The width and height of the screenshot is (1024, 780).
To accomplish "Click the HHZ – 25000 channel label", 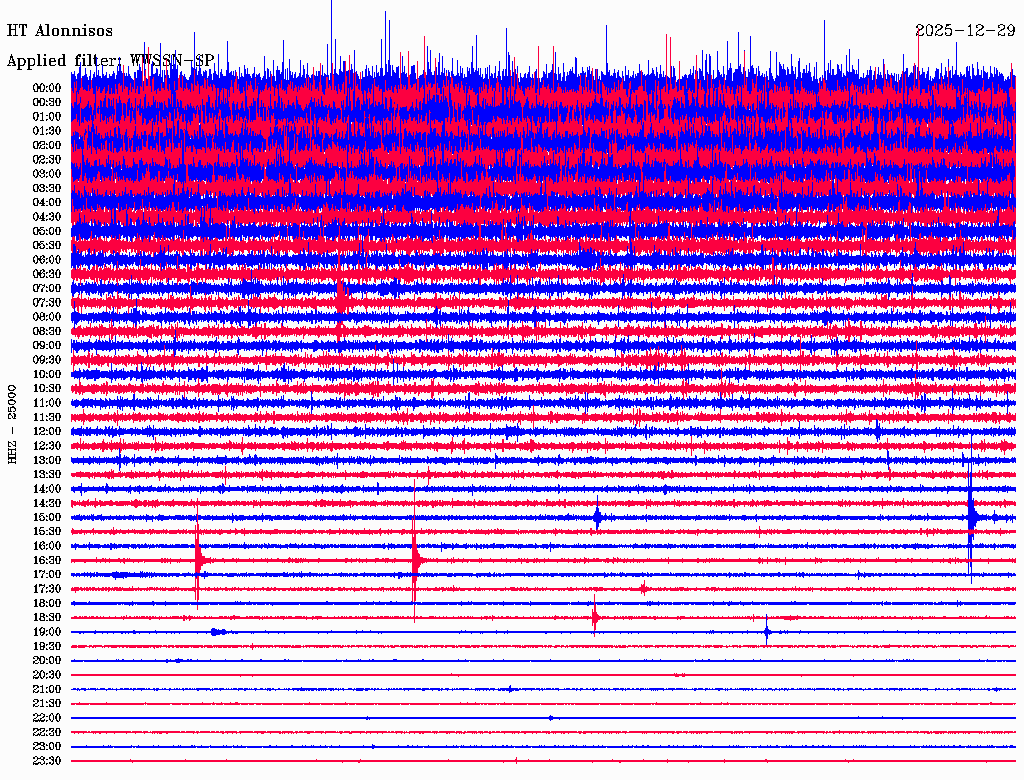I will (12, 424).
